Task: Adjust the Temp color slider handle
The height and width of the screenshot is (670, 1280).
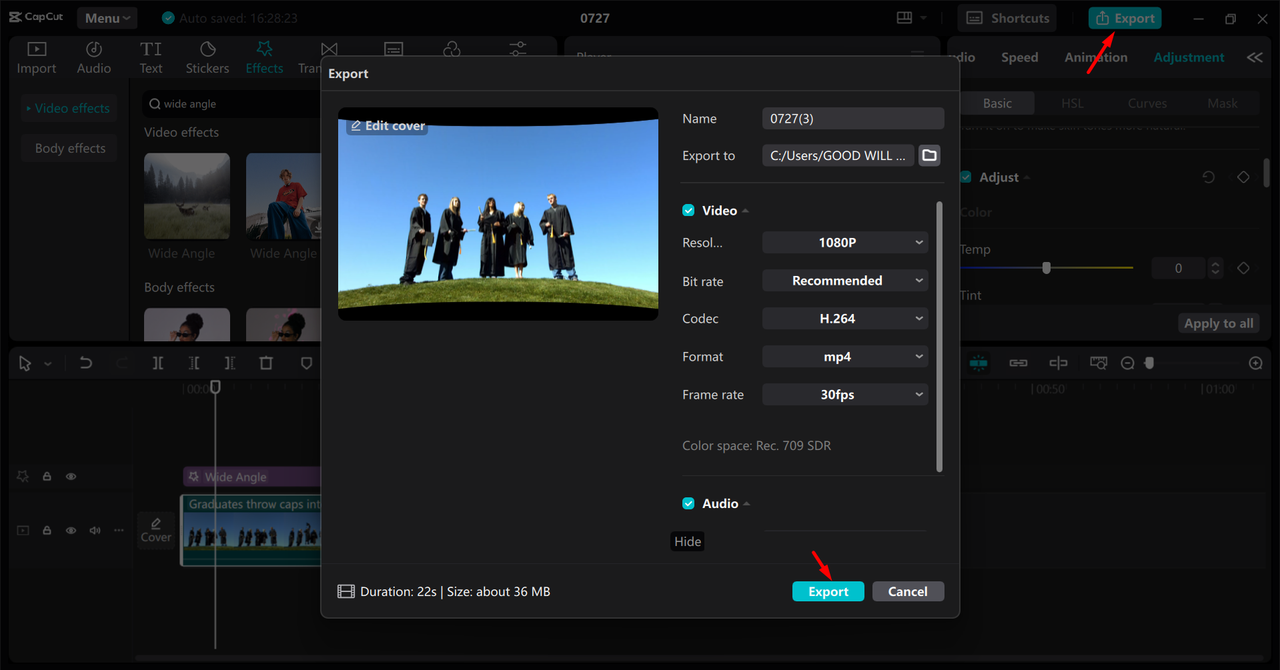Action: [1046, 268]
